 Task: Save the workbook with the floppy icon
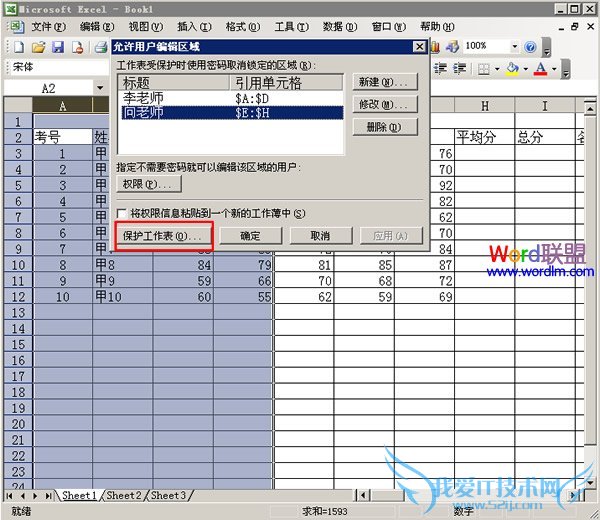[58, 47]
